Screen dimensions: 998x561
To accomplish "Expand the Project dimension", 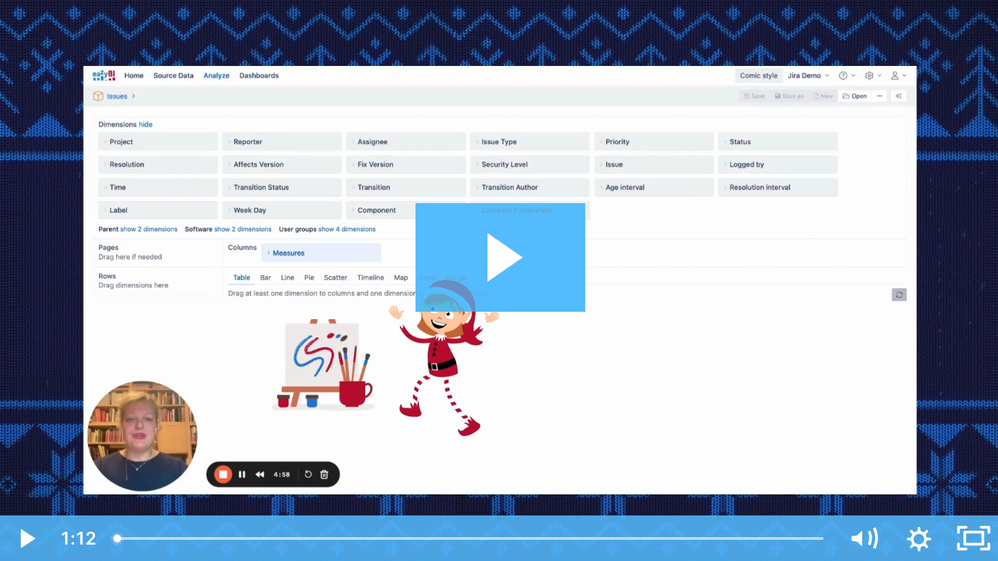I will (x=158, y=141).
